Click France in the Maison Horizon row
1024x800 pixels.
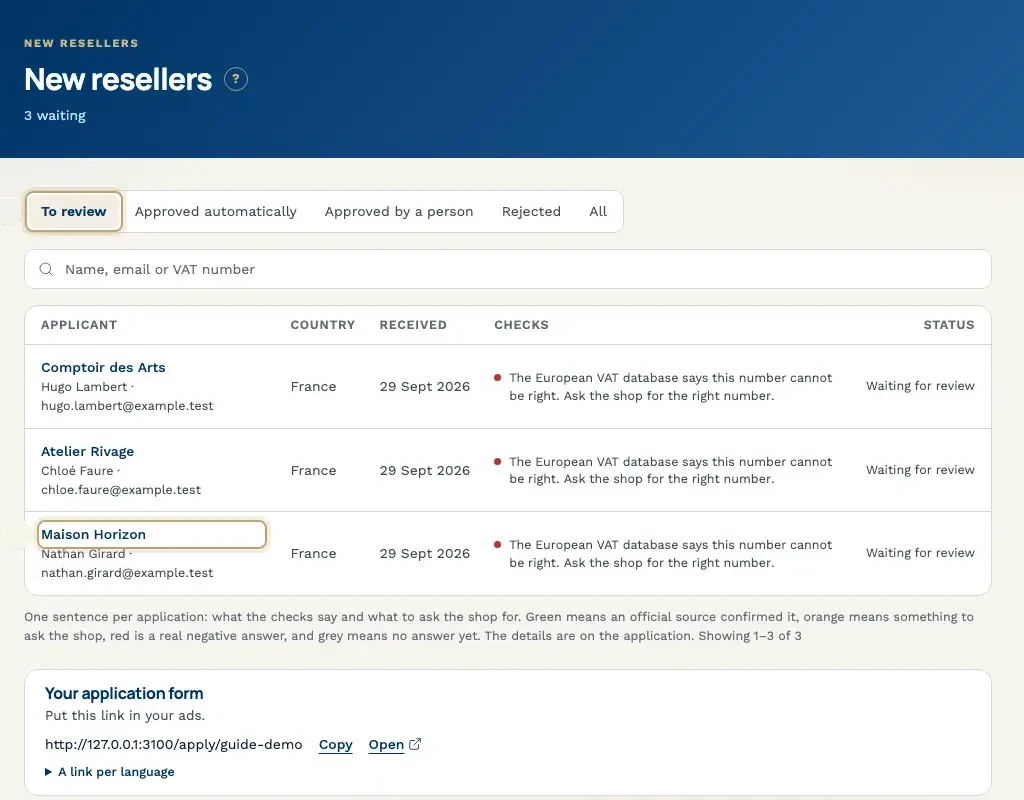313,553
